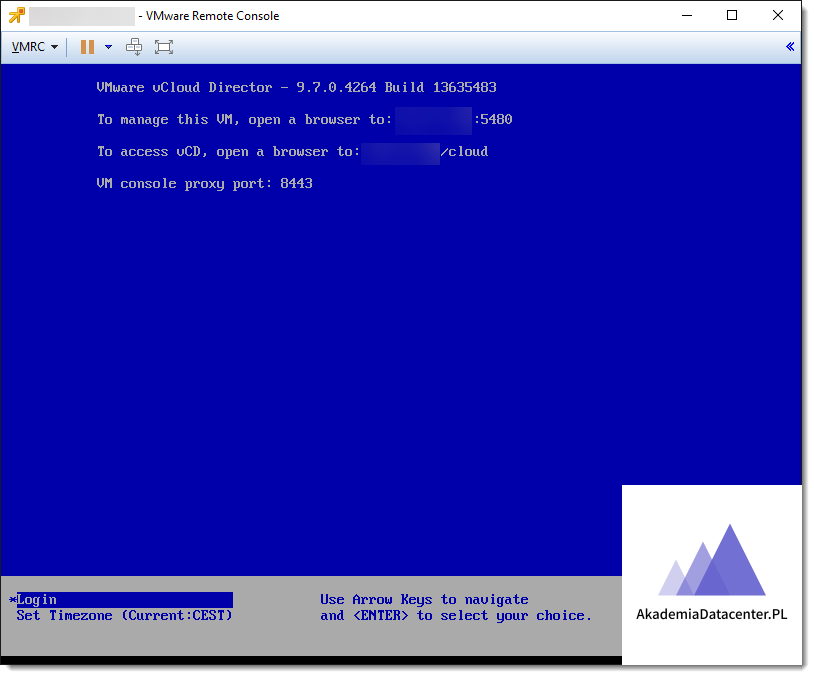The width and height of the screenshot is (814, 677).
Task: Click the VMware Remote Console app icon
Action: click(16, 15)
